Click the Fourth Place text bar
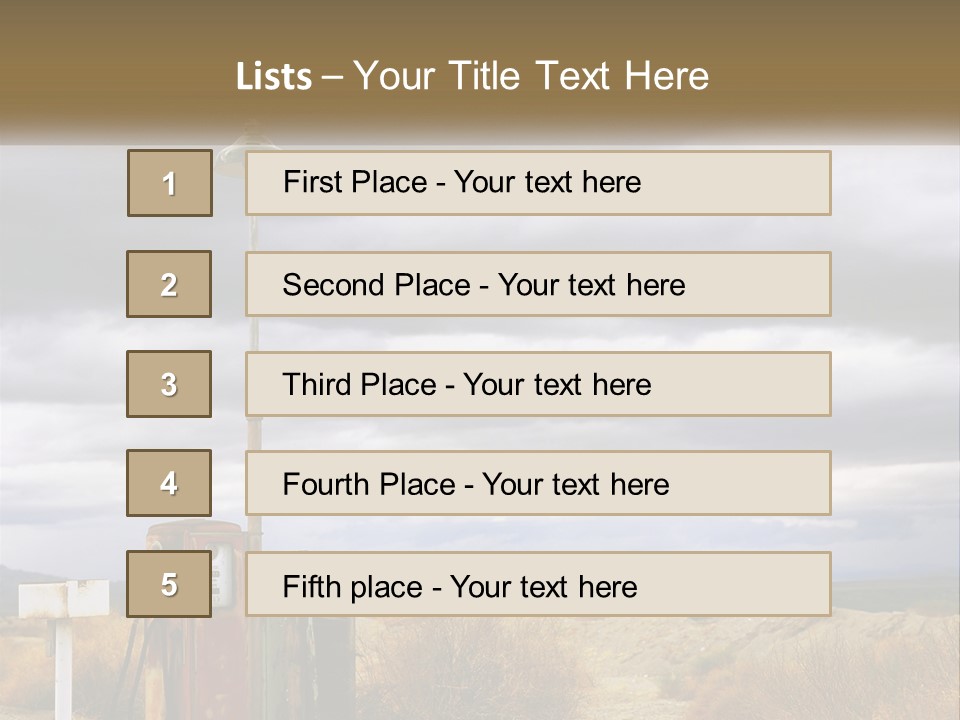Image resolution: width=960 pixels, height=720 pixels. 538,483
